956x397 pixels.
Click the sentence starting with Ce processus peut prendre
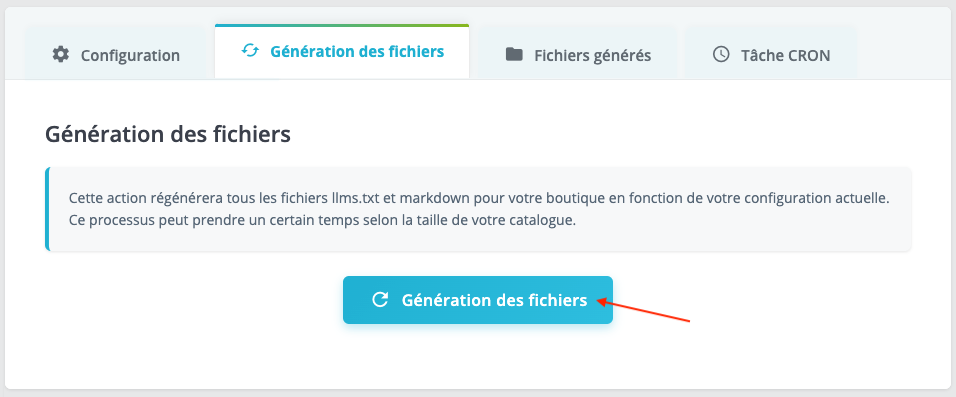click(x=323, y=220)
